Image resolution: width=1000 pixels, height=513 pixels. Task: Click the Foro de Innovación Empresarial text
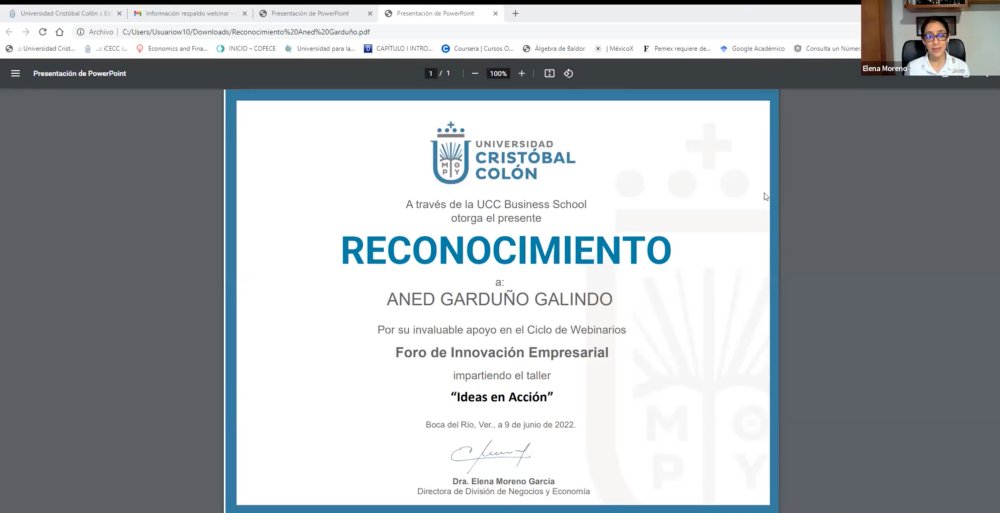click(x=502, y=352)
